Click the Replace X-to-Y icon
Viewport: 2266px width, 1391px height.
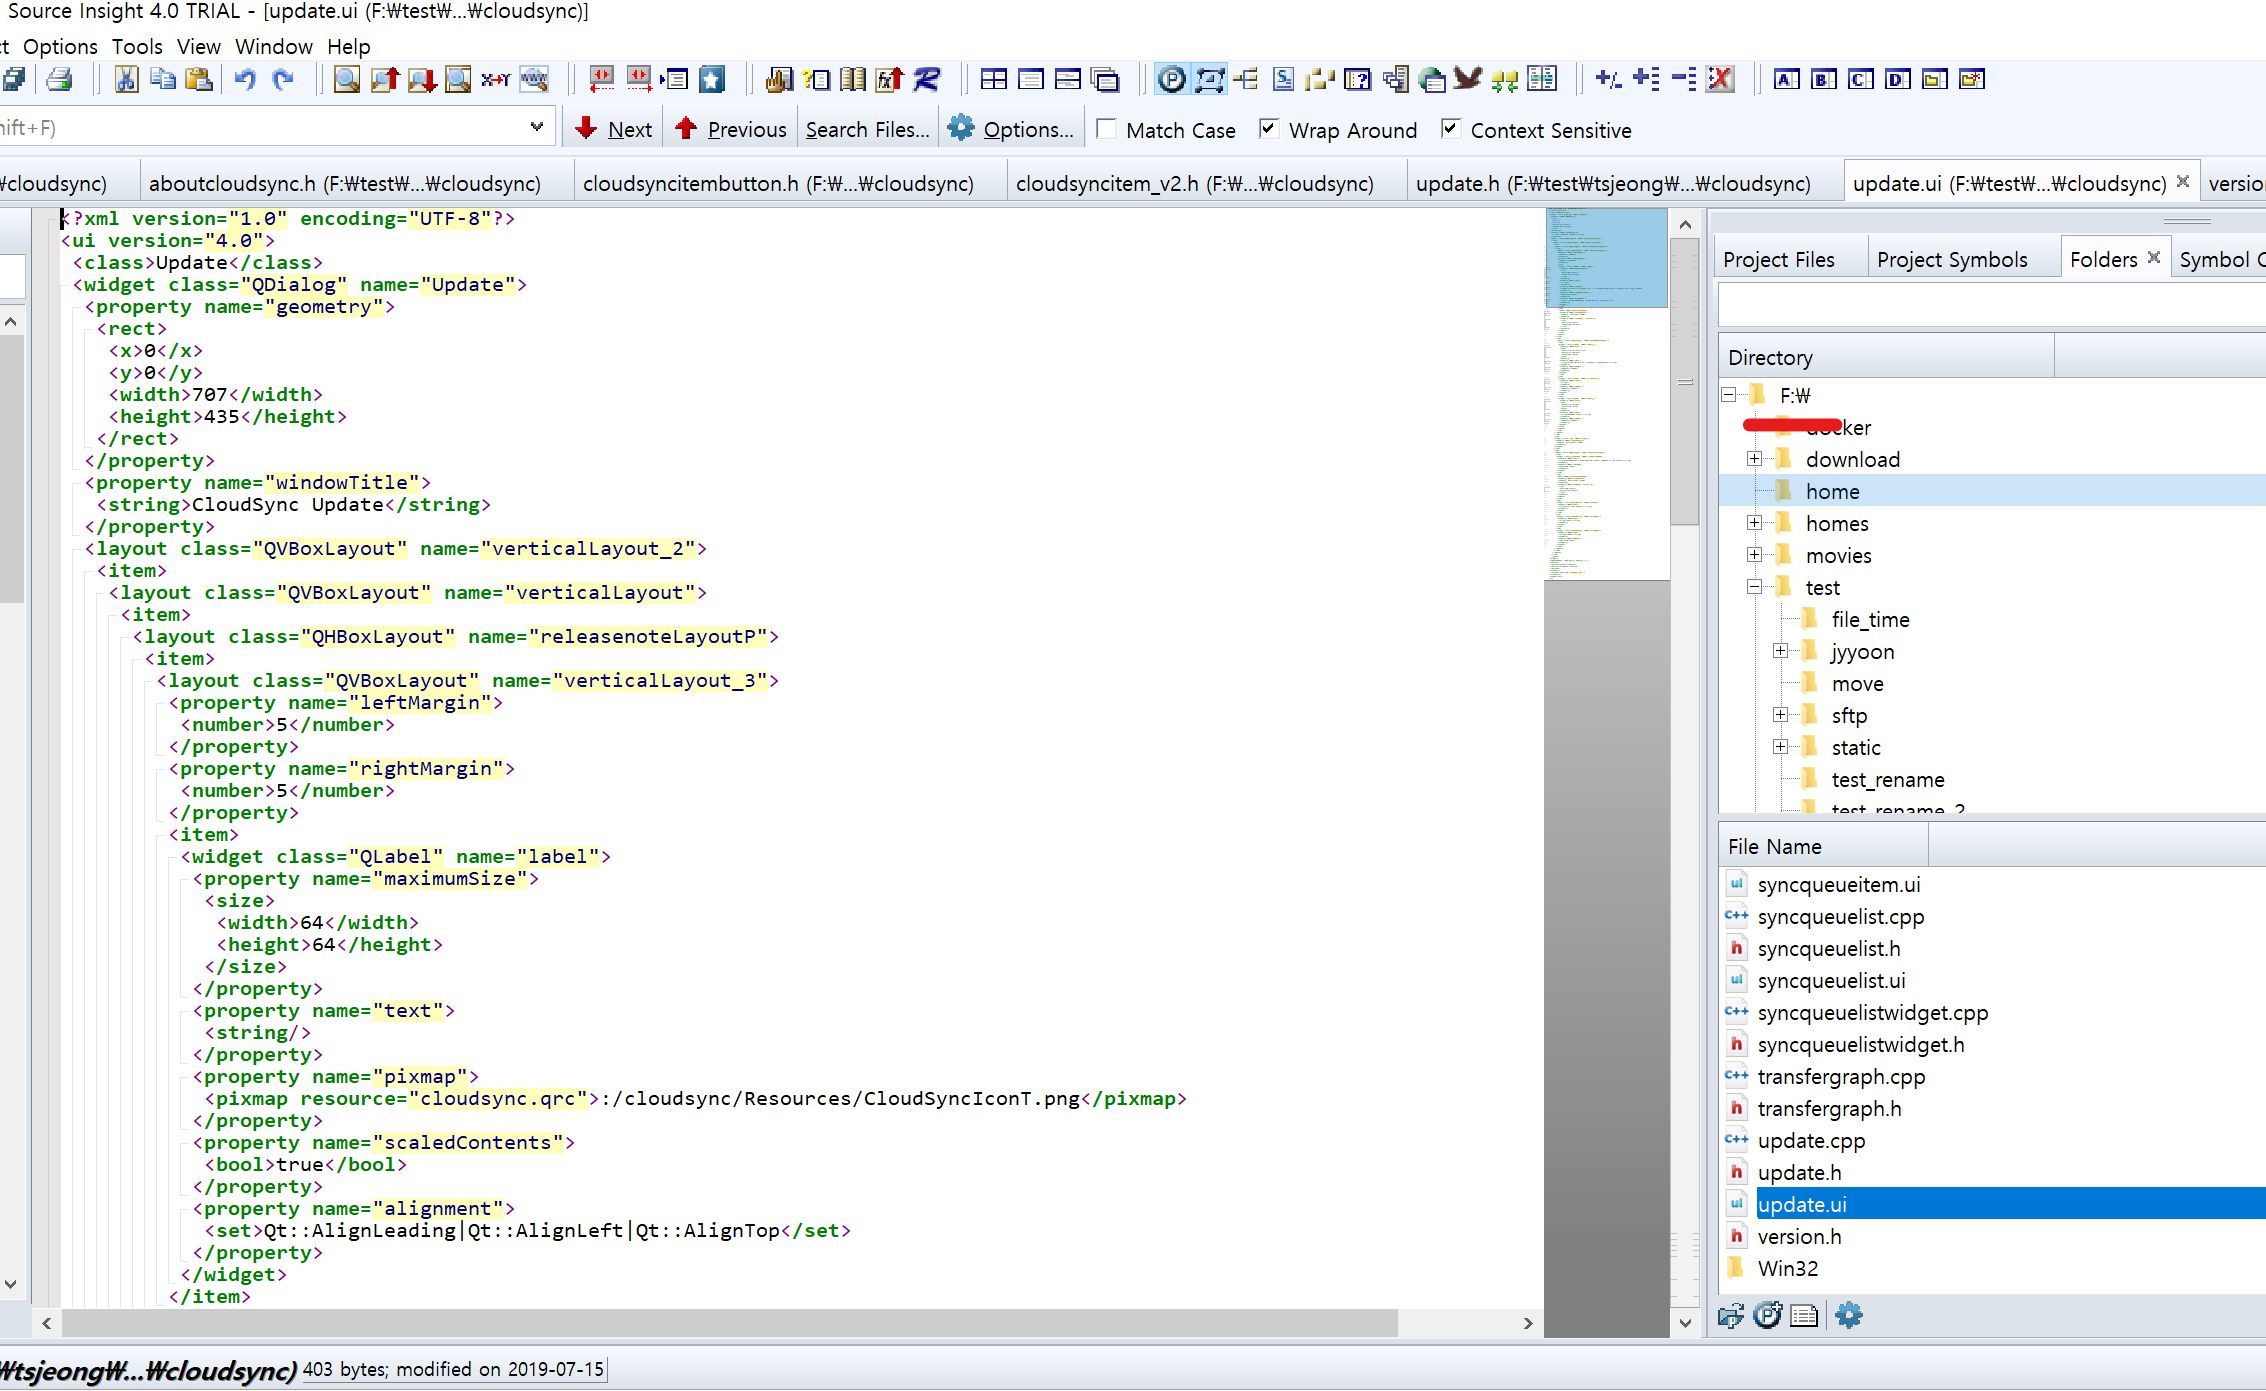coord(496,80)
